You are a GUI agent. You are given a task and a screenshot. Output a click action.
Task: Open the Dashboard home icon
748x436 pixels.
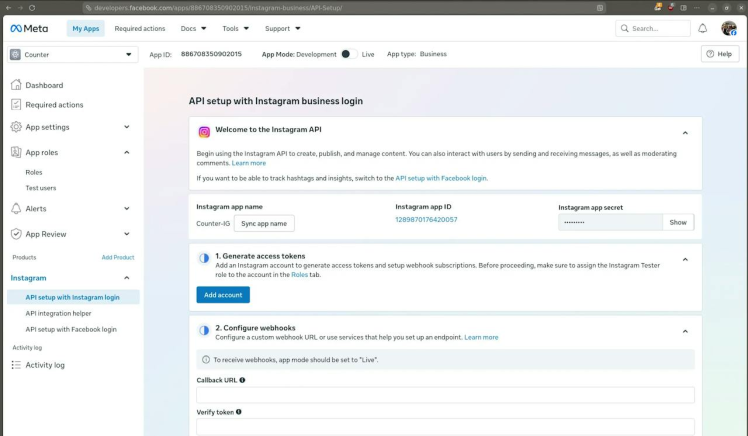(x=16, y=85)
